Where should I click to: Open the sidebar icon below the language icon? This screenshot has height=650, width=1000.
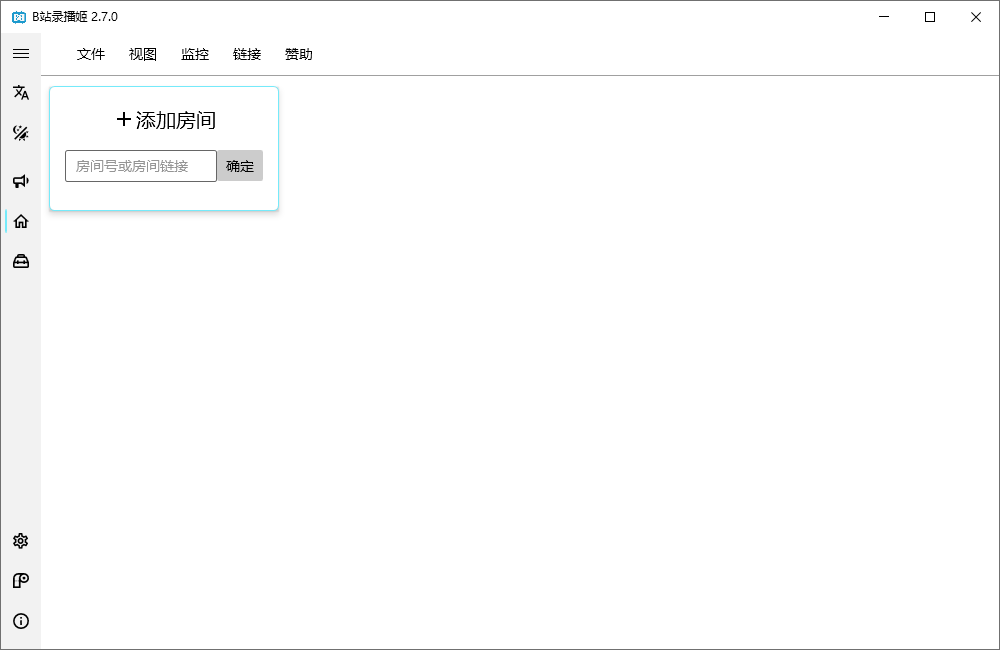(x=21, y=133)
